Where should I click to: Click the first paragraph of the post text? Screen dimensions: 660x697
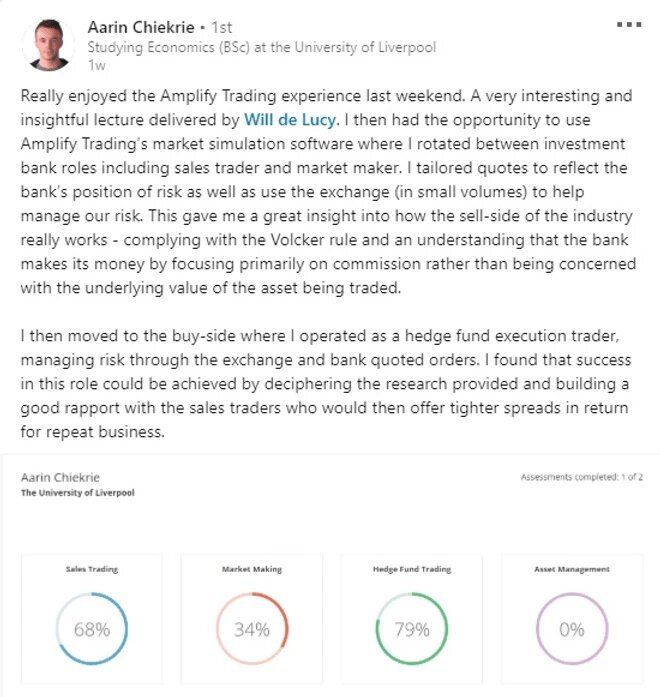point(328,192)
